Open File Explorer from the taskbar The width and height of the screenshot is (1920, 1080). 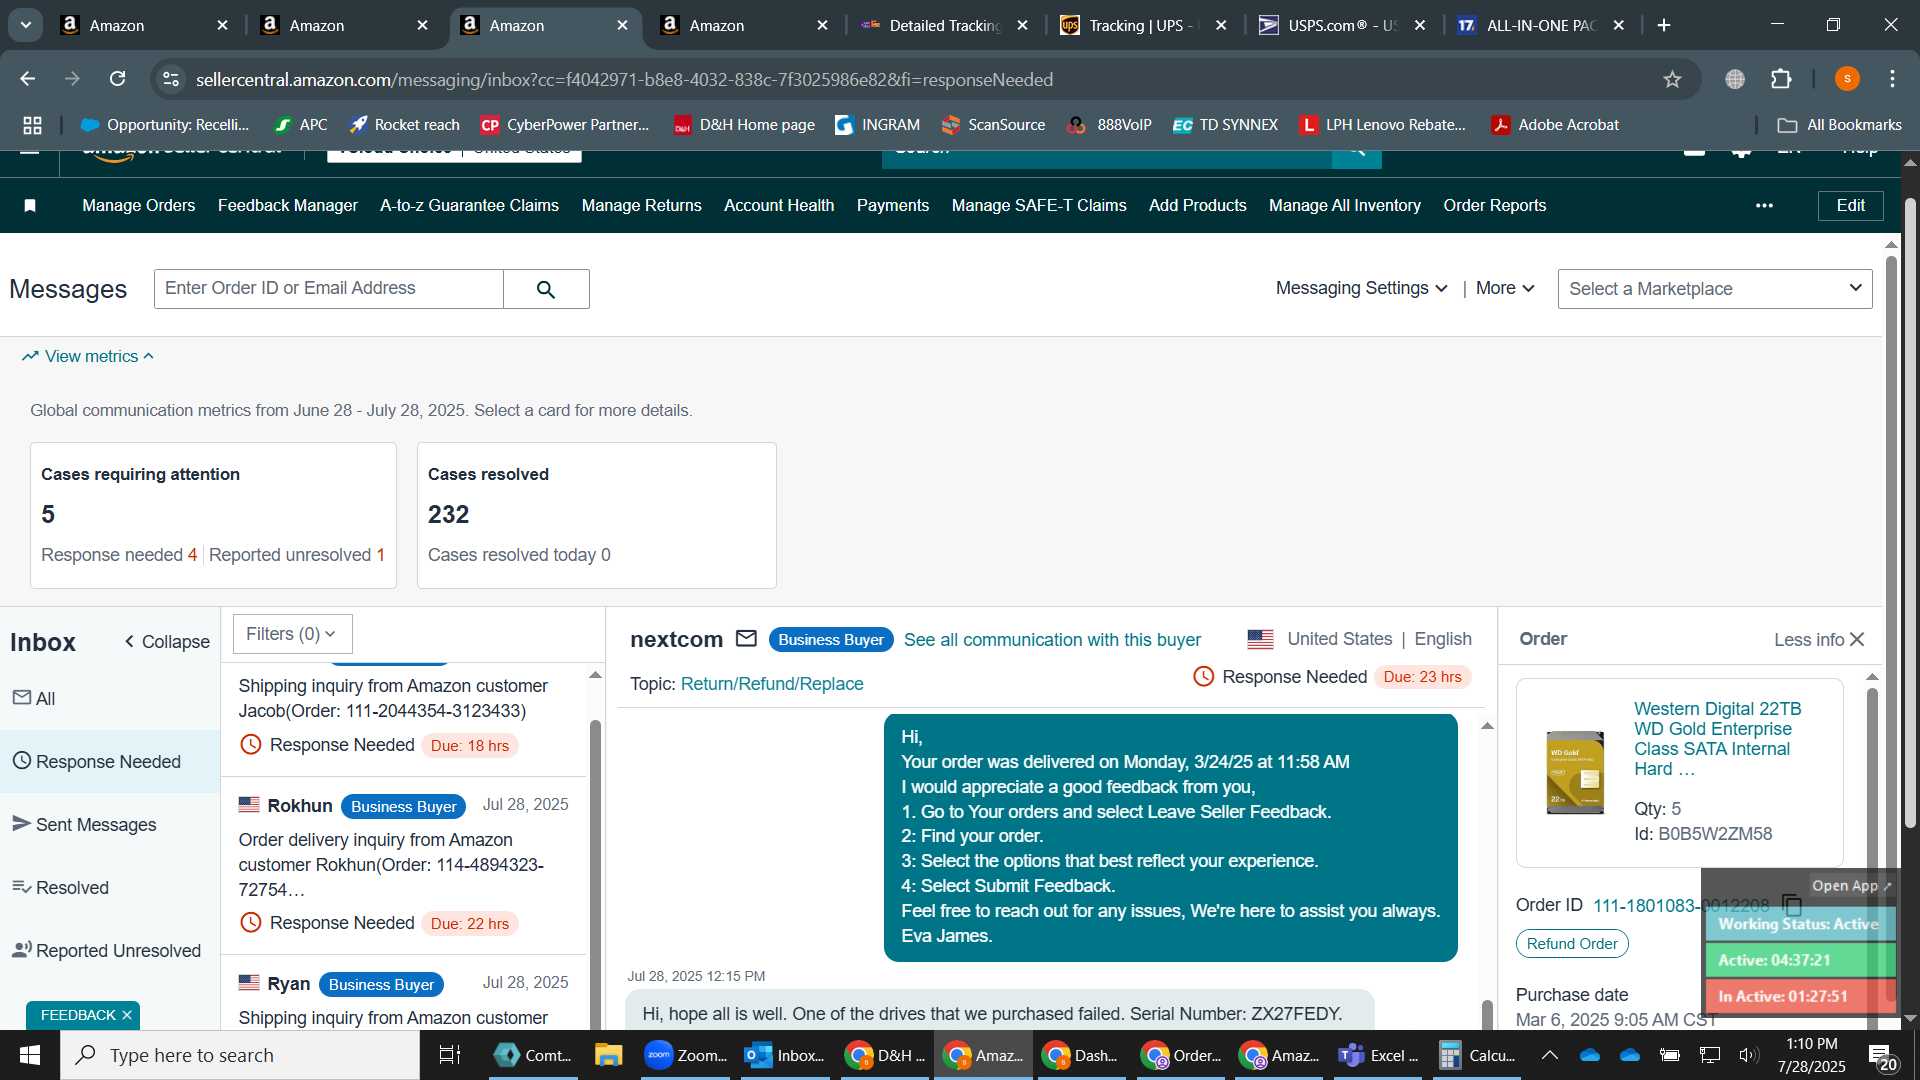[608, 1055]
